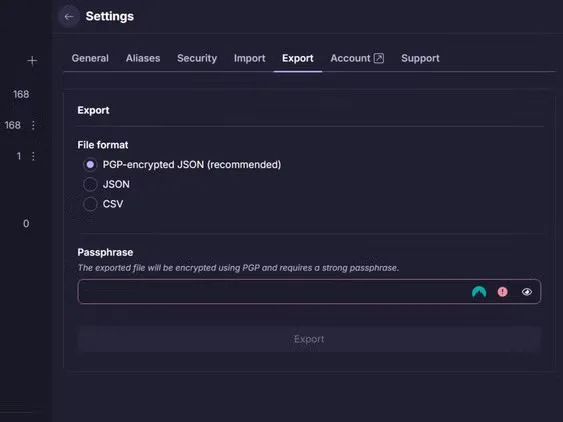Open the three-dot menu beside 168
563x422 pixels.
click(33, 125)
